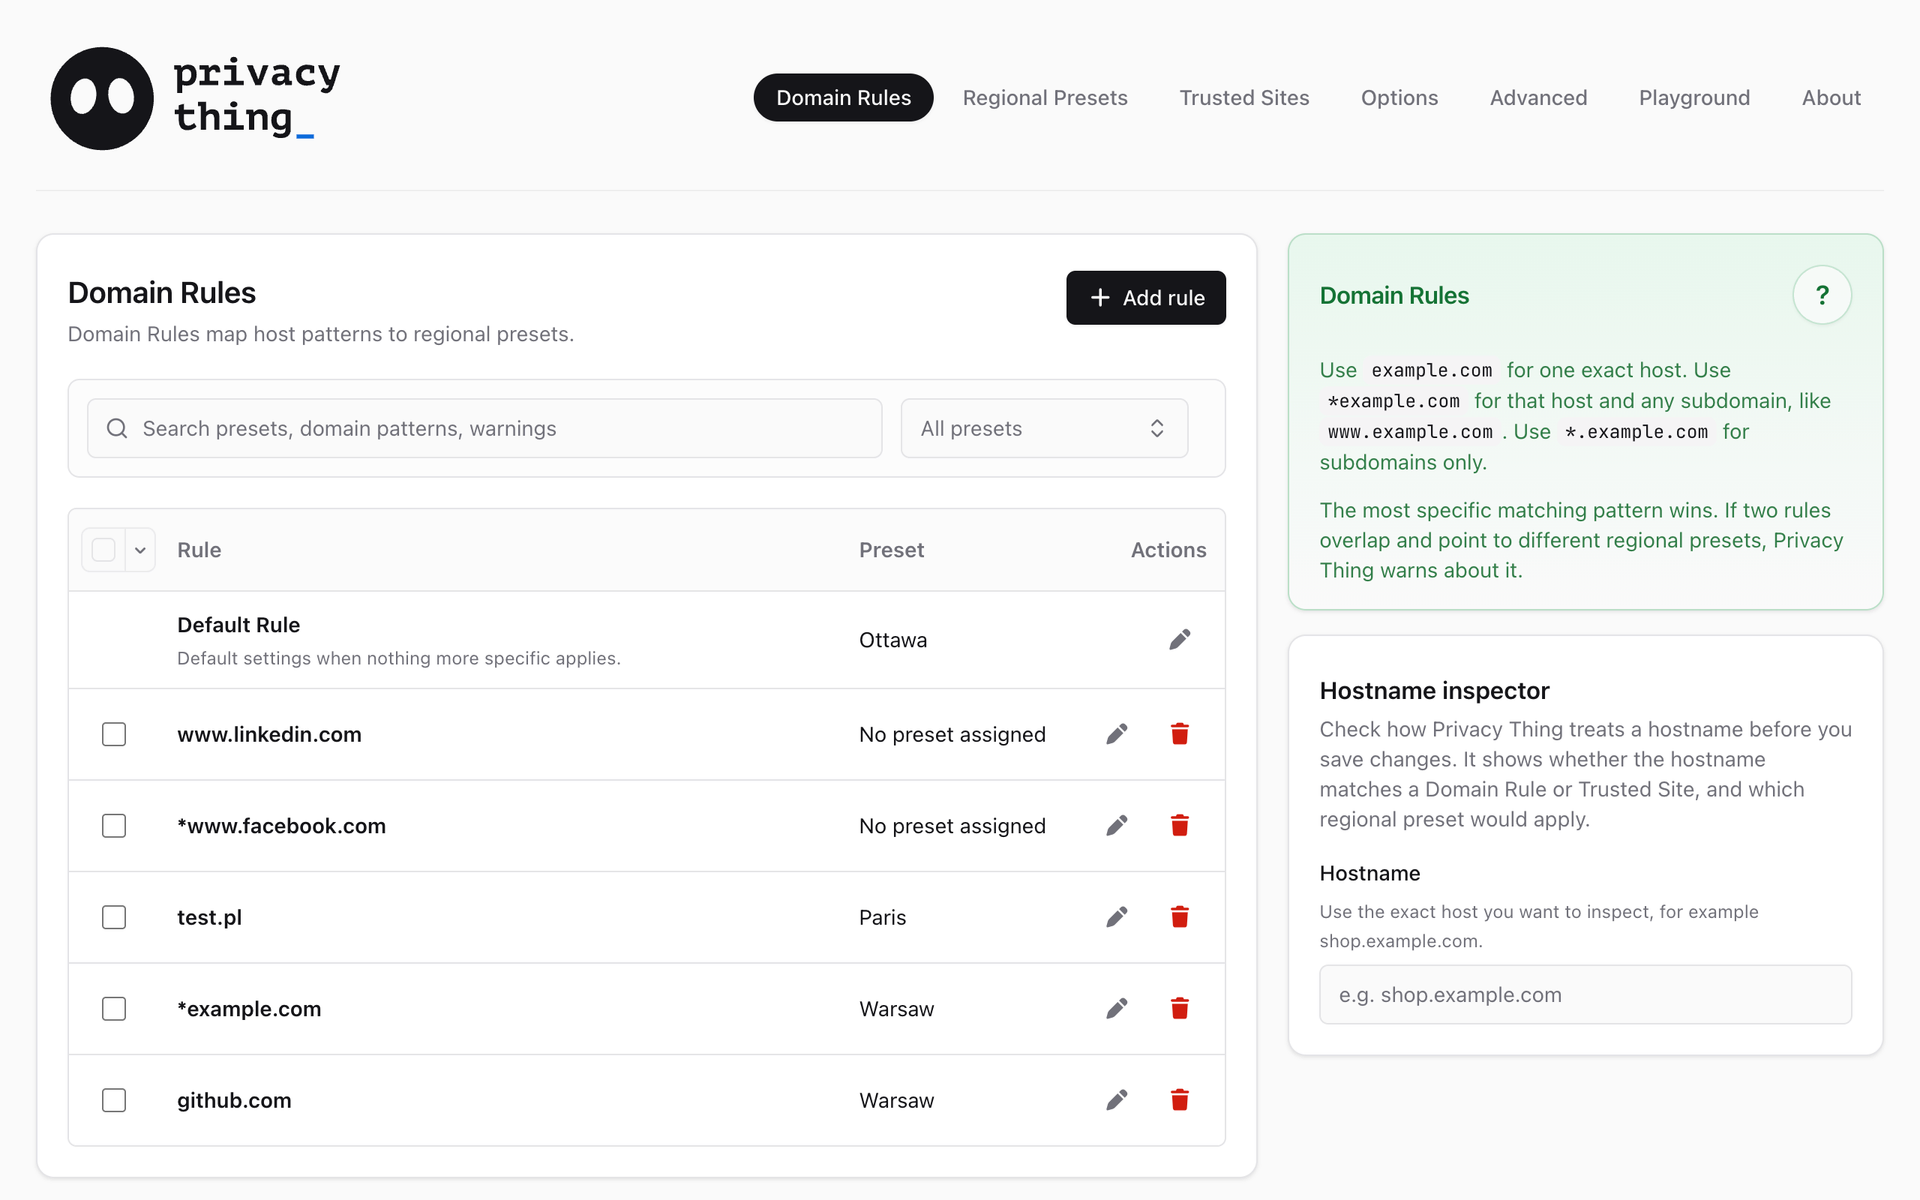1920x1200 pixels.
Task: Click the Warsaw preset for github.com
Action: 896,1100
